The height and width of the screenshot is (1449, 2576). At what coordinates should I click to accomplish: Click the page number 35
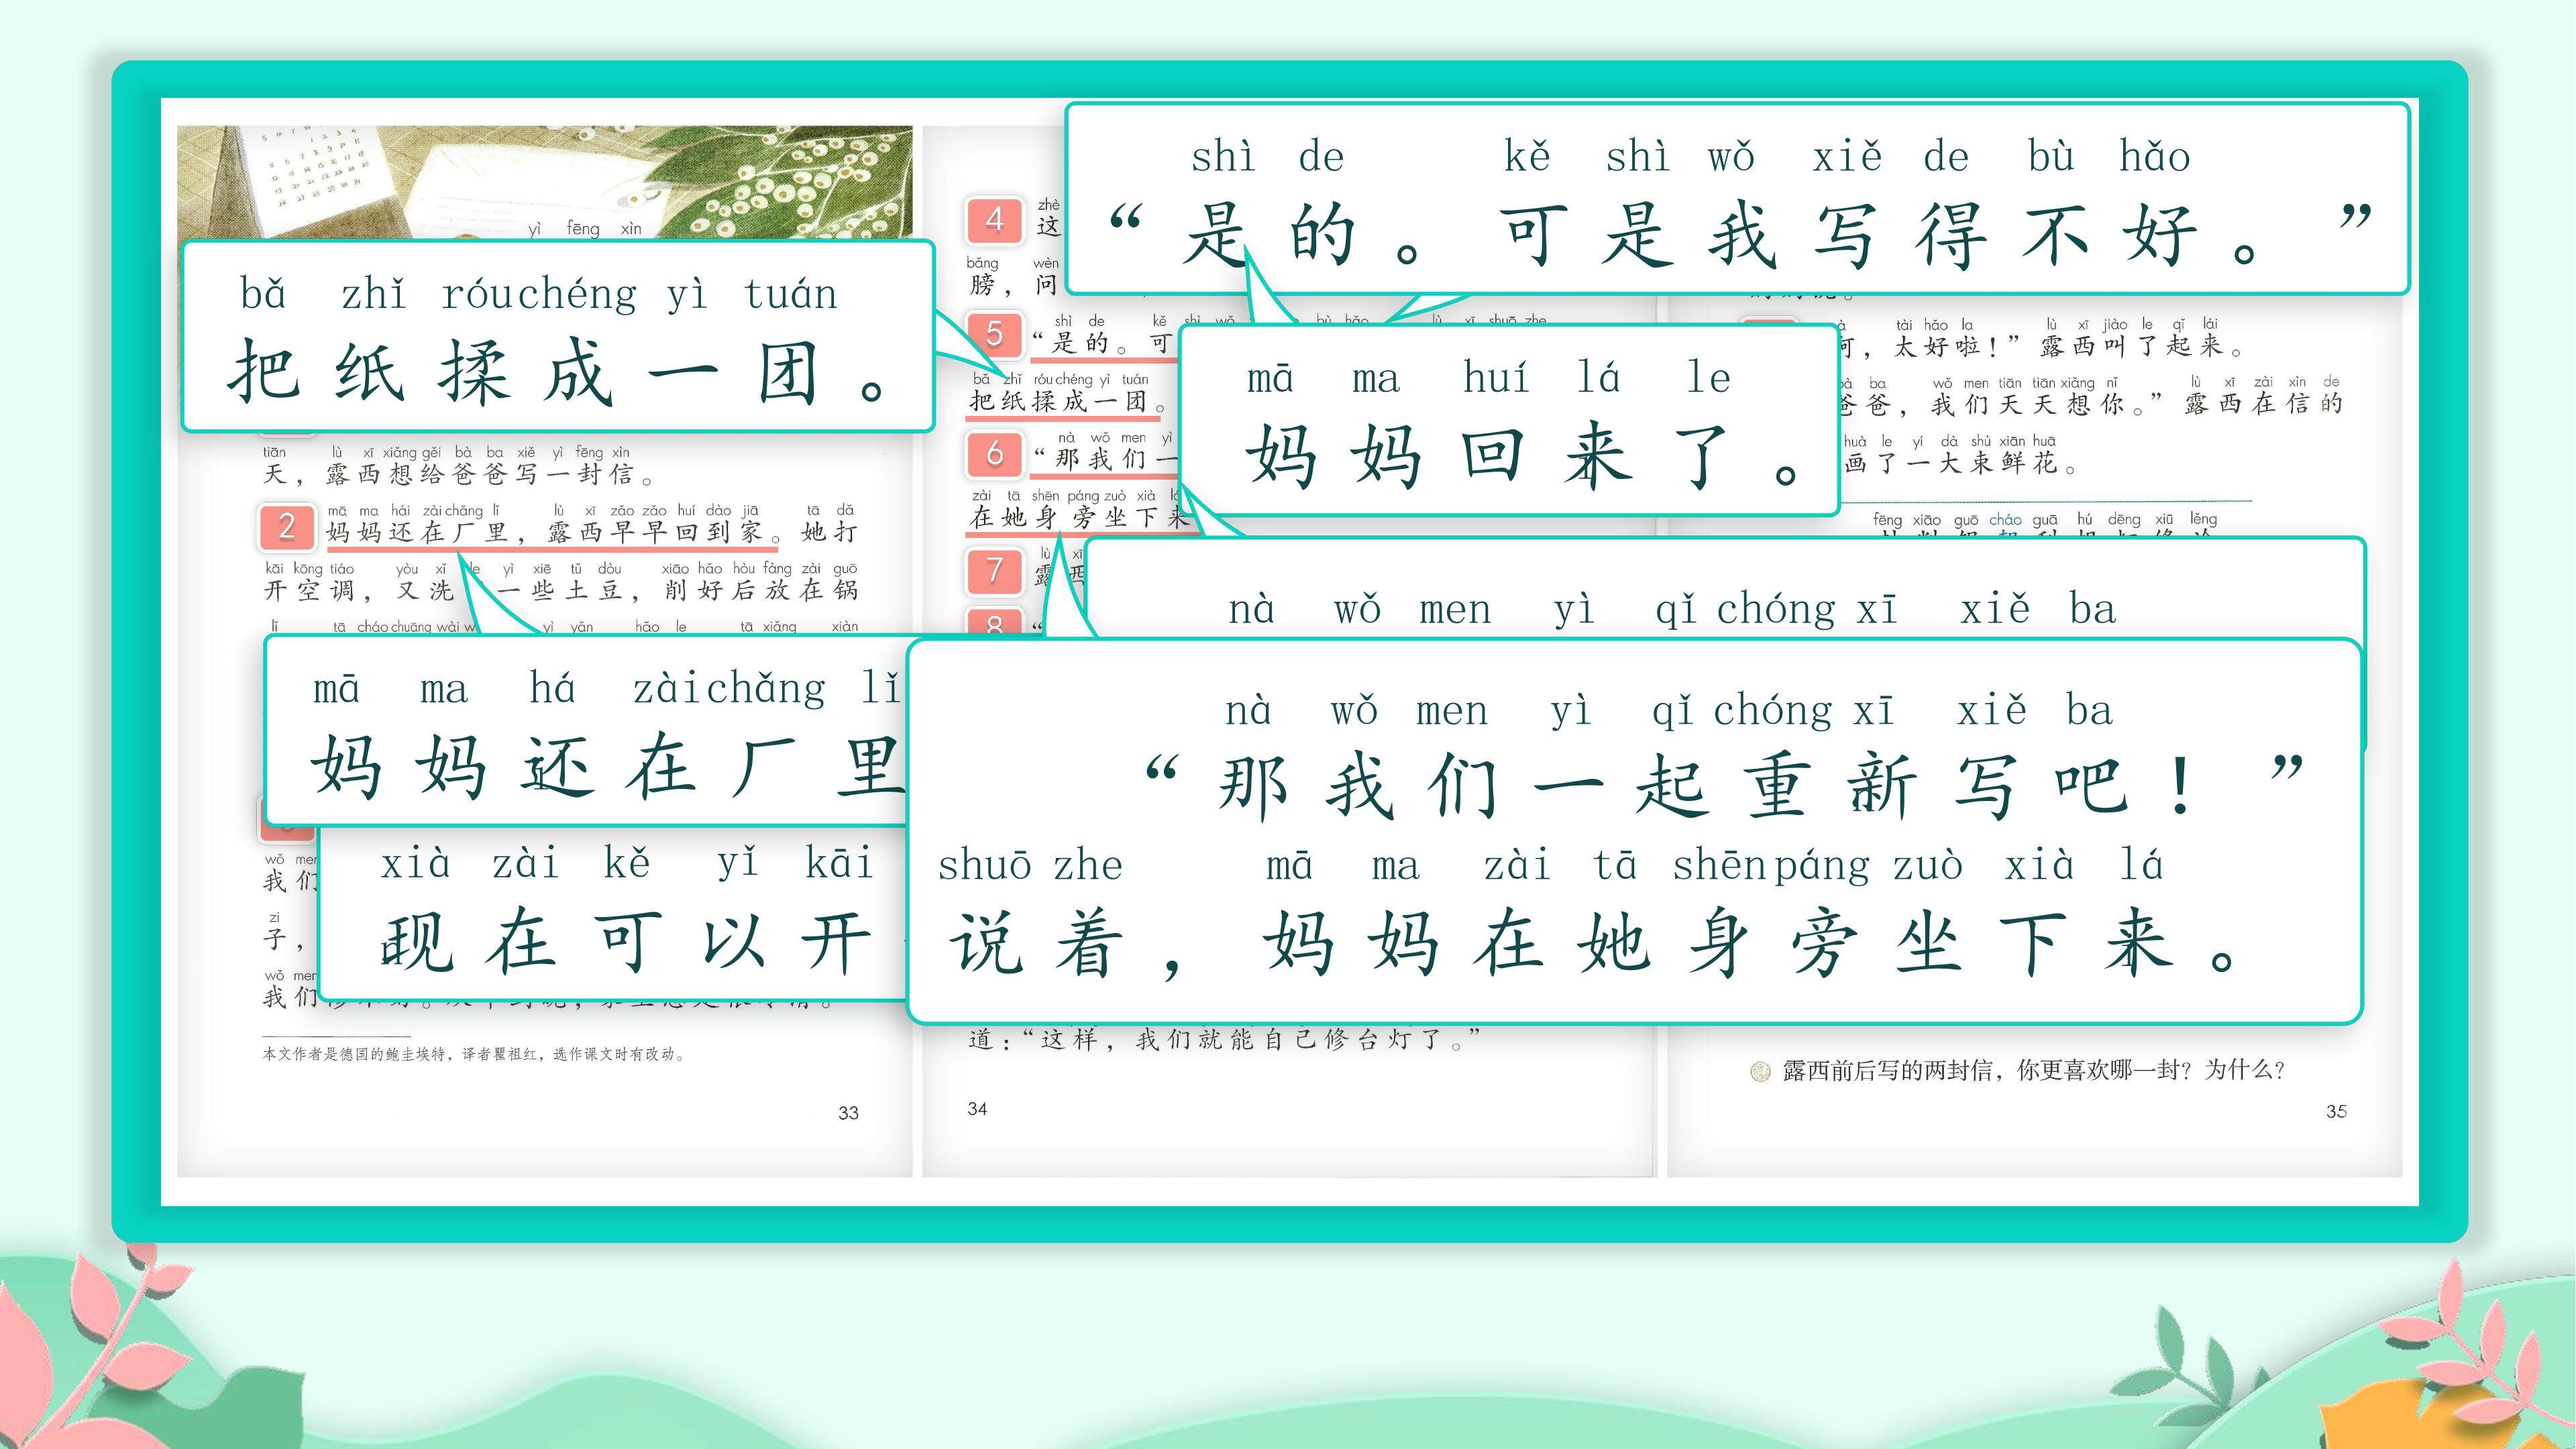[2336, 1112]
